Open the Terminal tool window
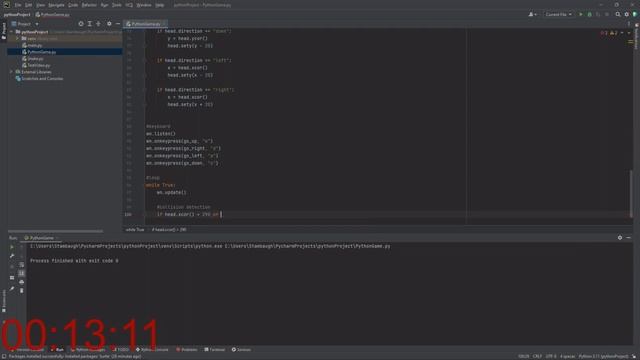The width and height of the screenshot is (640, 360). pyautogui.click(x=215, y=350)
